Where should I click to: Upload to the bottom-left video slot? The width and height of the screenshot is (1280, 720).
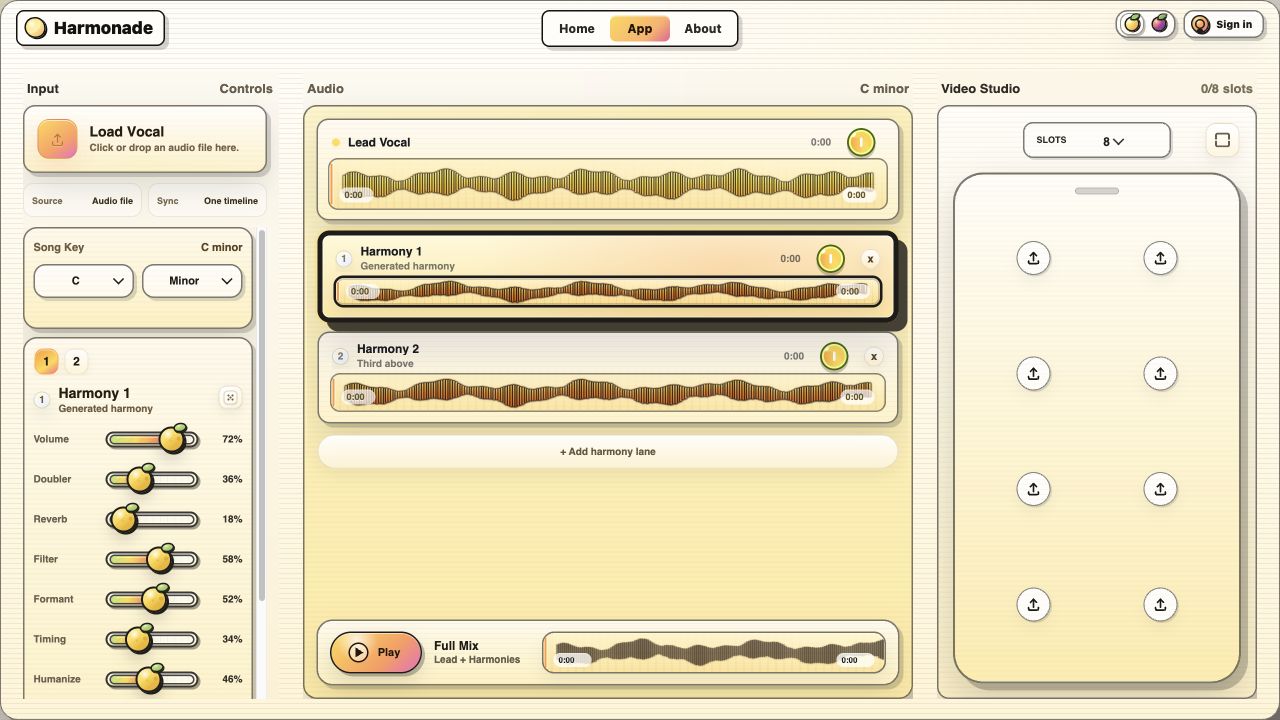coord(1033,604)
